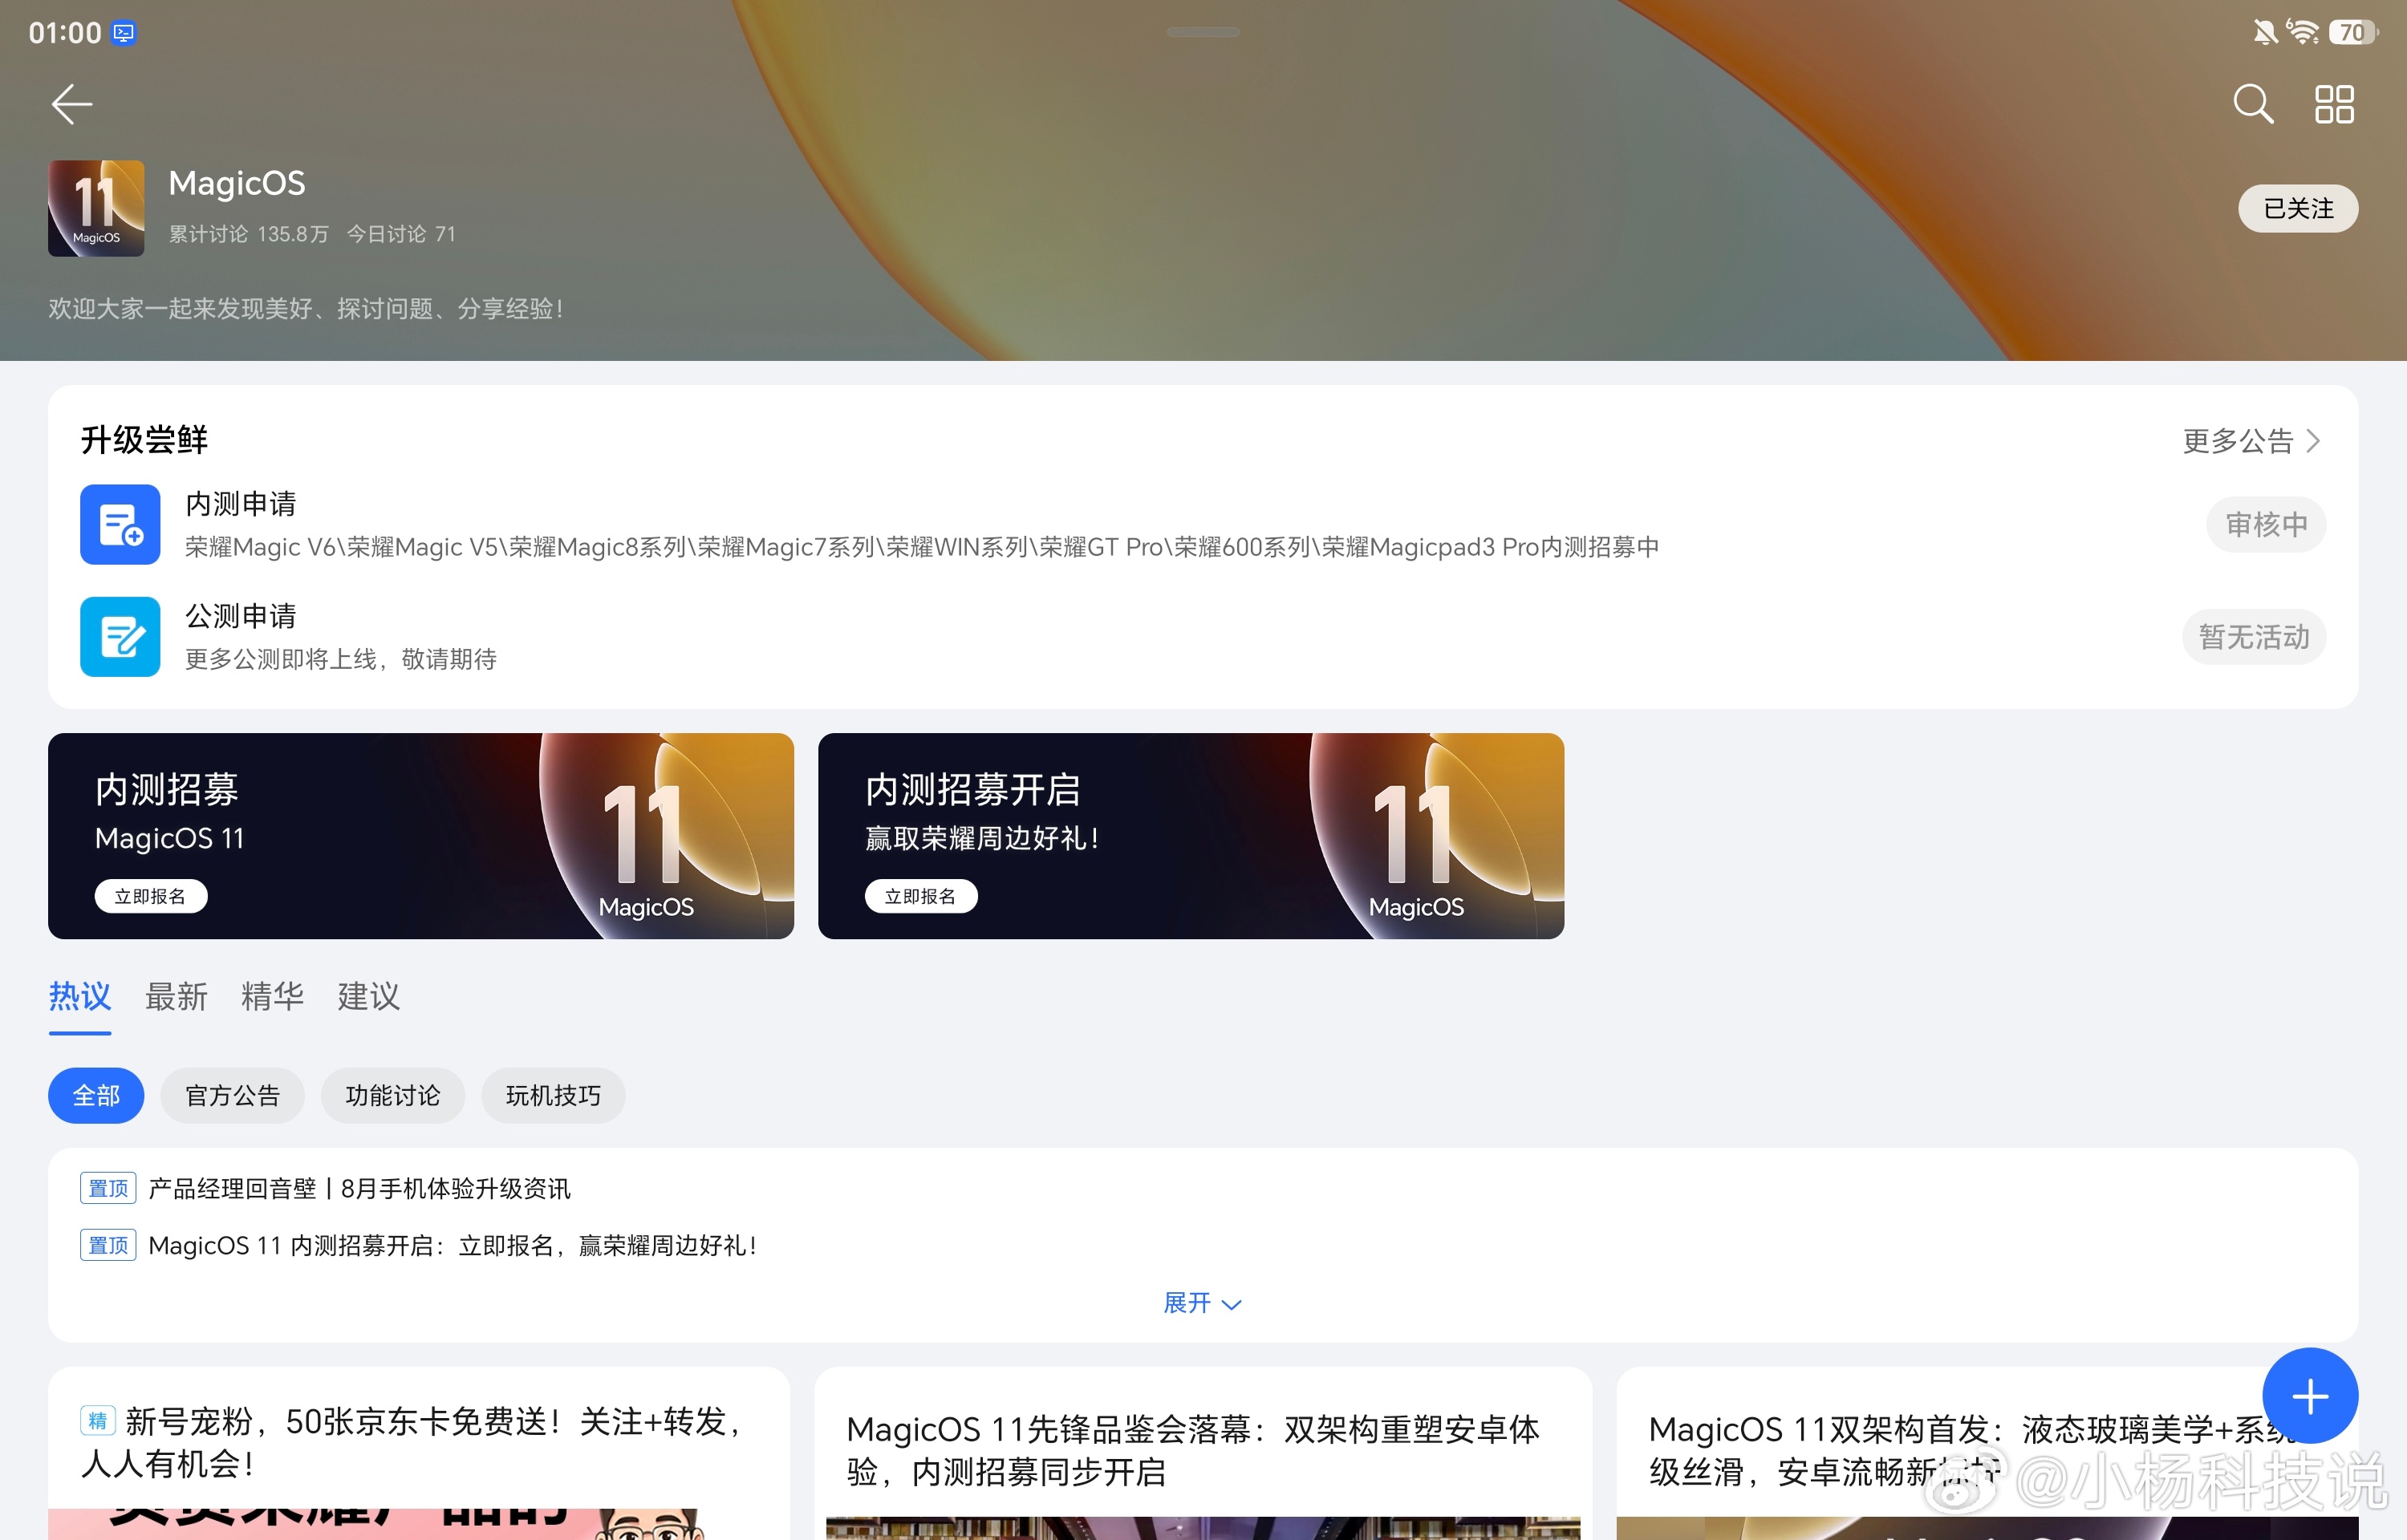
Task: Tap 立即报名 on 内测招募开启 banner
Action: point(921,896)
